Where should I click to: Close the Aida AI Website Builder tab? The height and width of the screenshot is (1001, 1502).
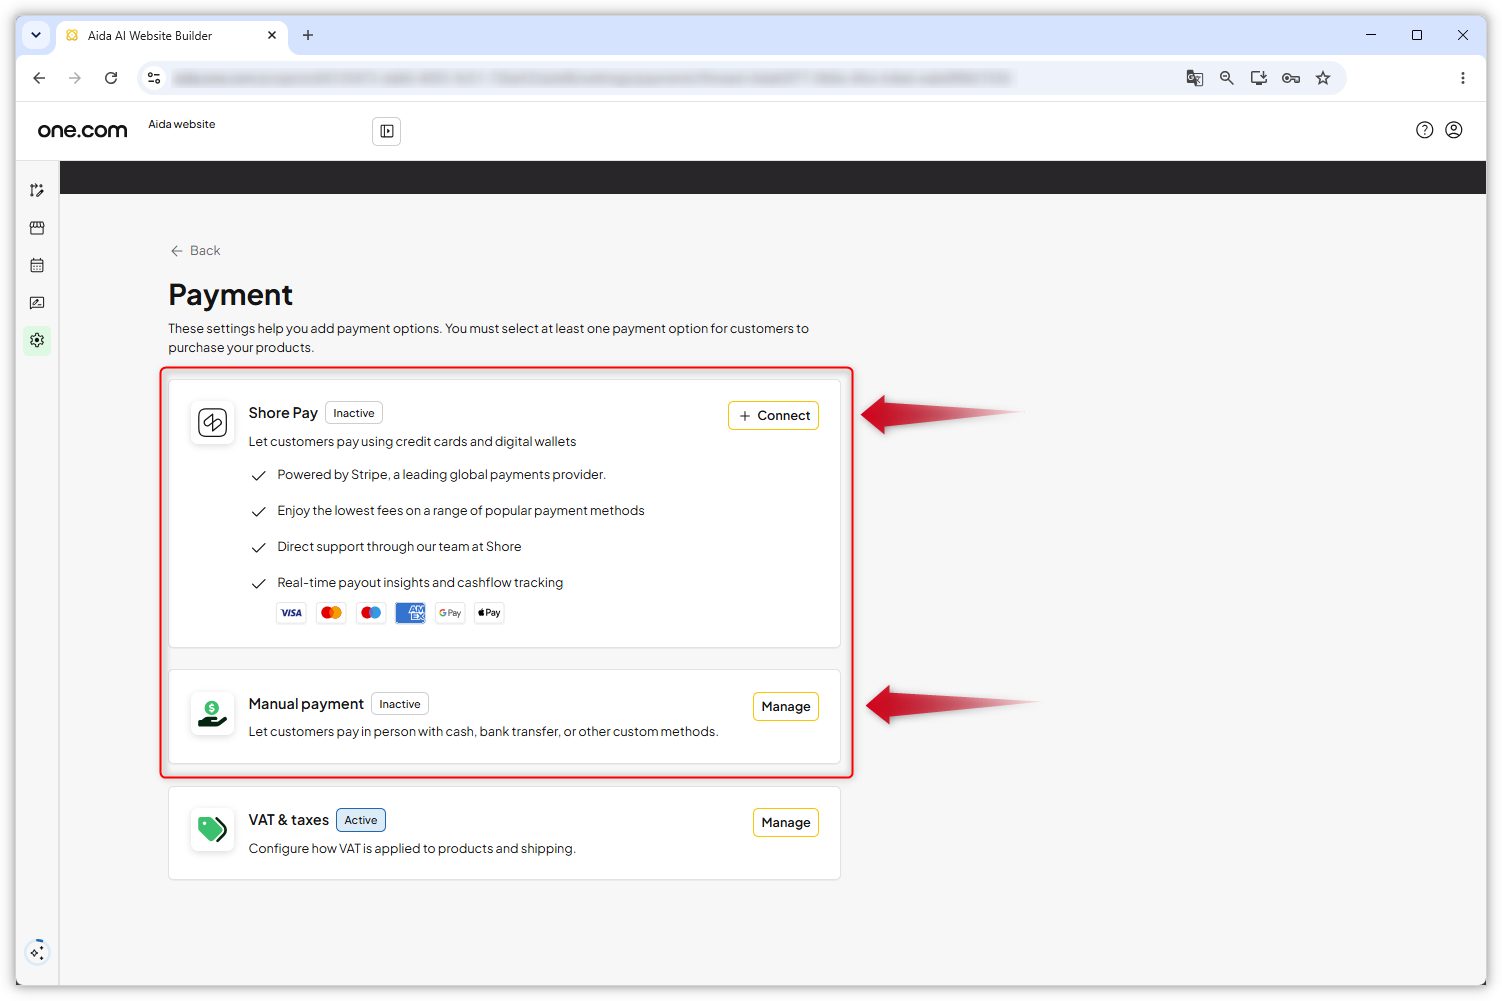272,35
